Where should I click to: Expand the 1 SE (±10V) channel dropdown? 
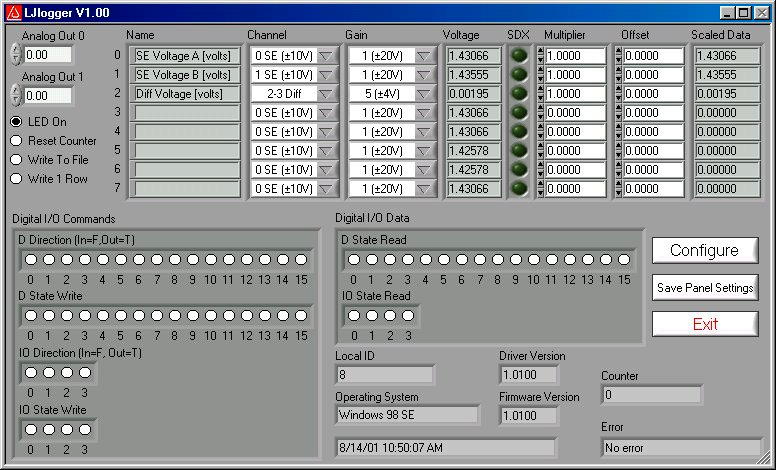pyautogui.click(x=326, y=75)
